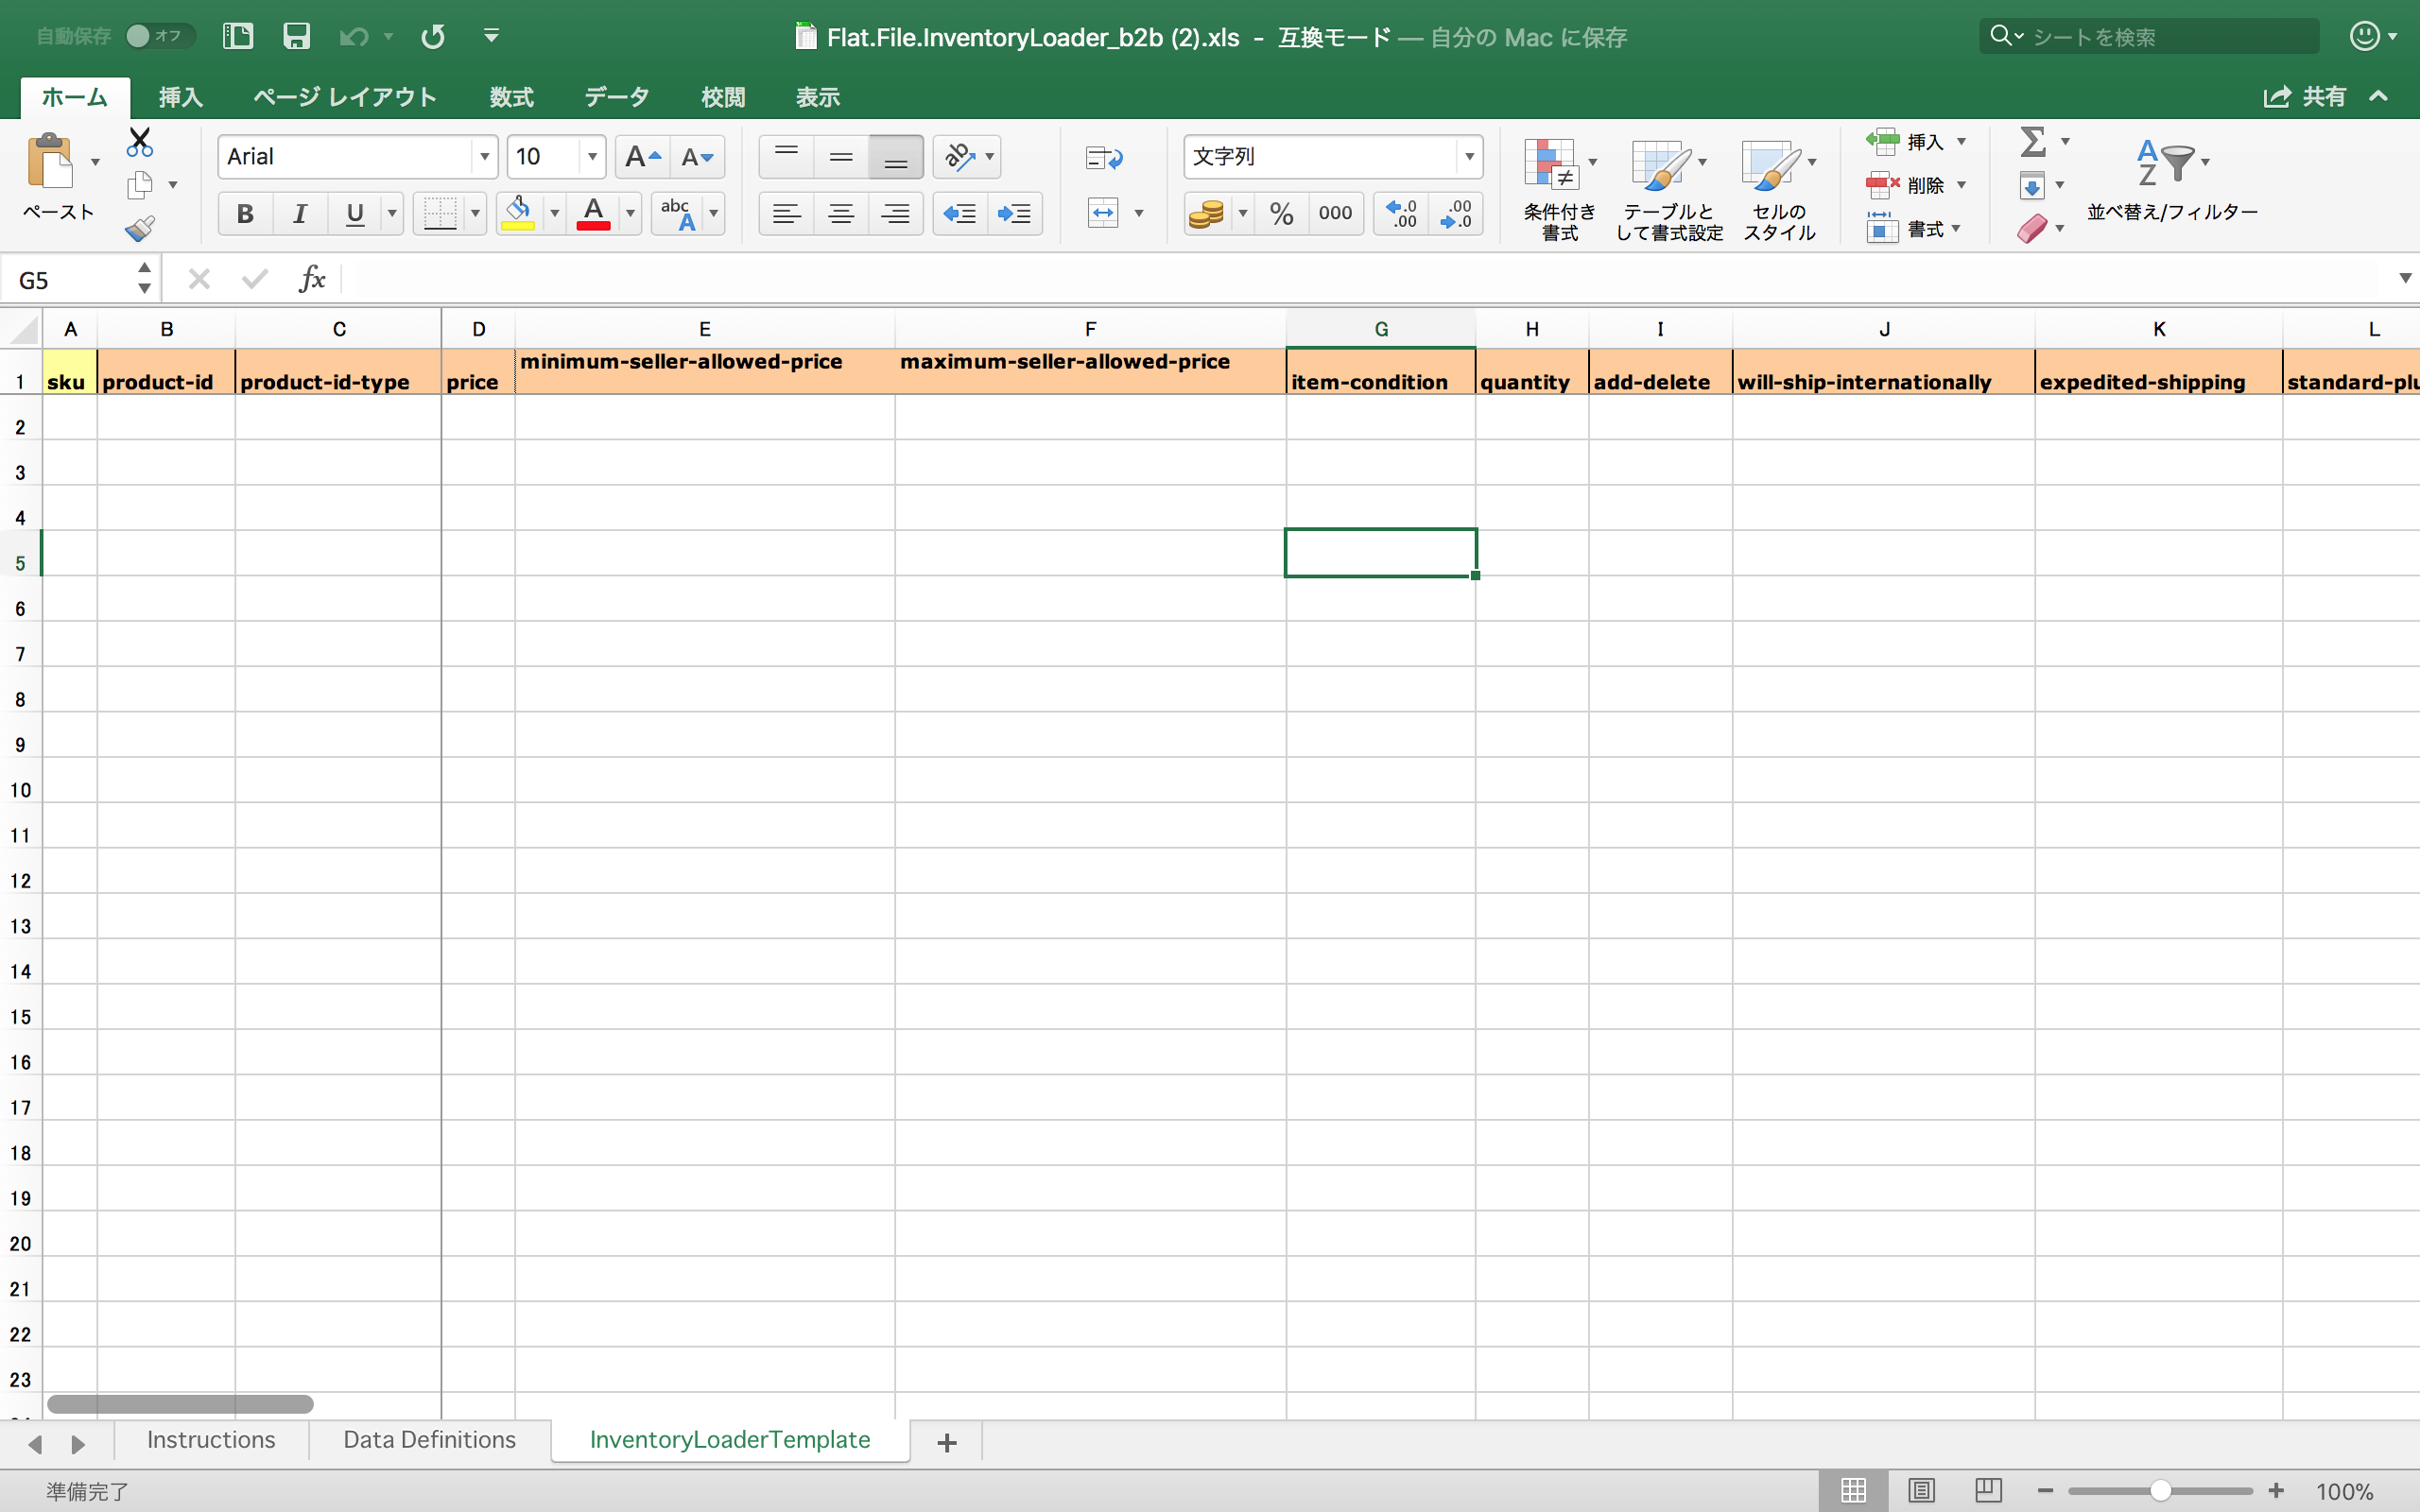
Task: Click zoom out minus button
Action: (2045, 1491)
